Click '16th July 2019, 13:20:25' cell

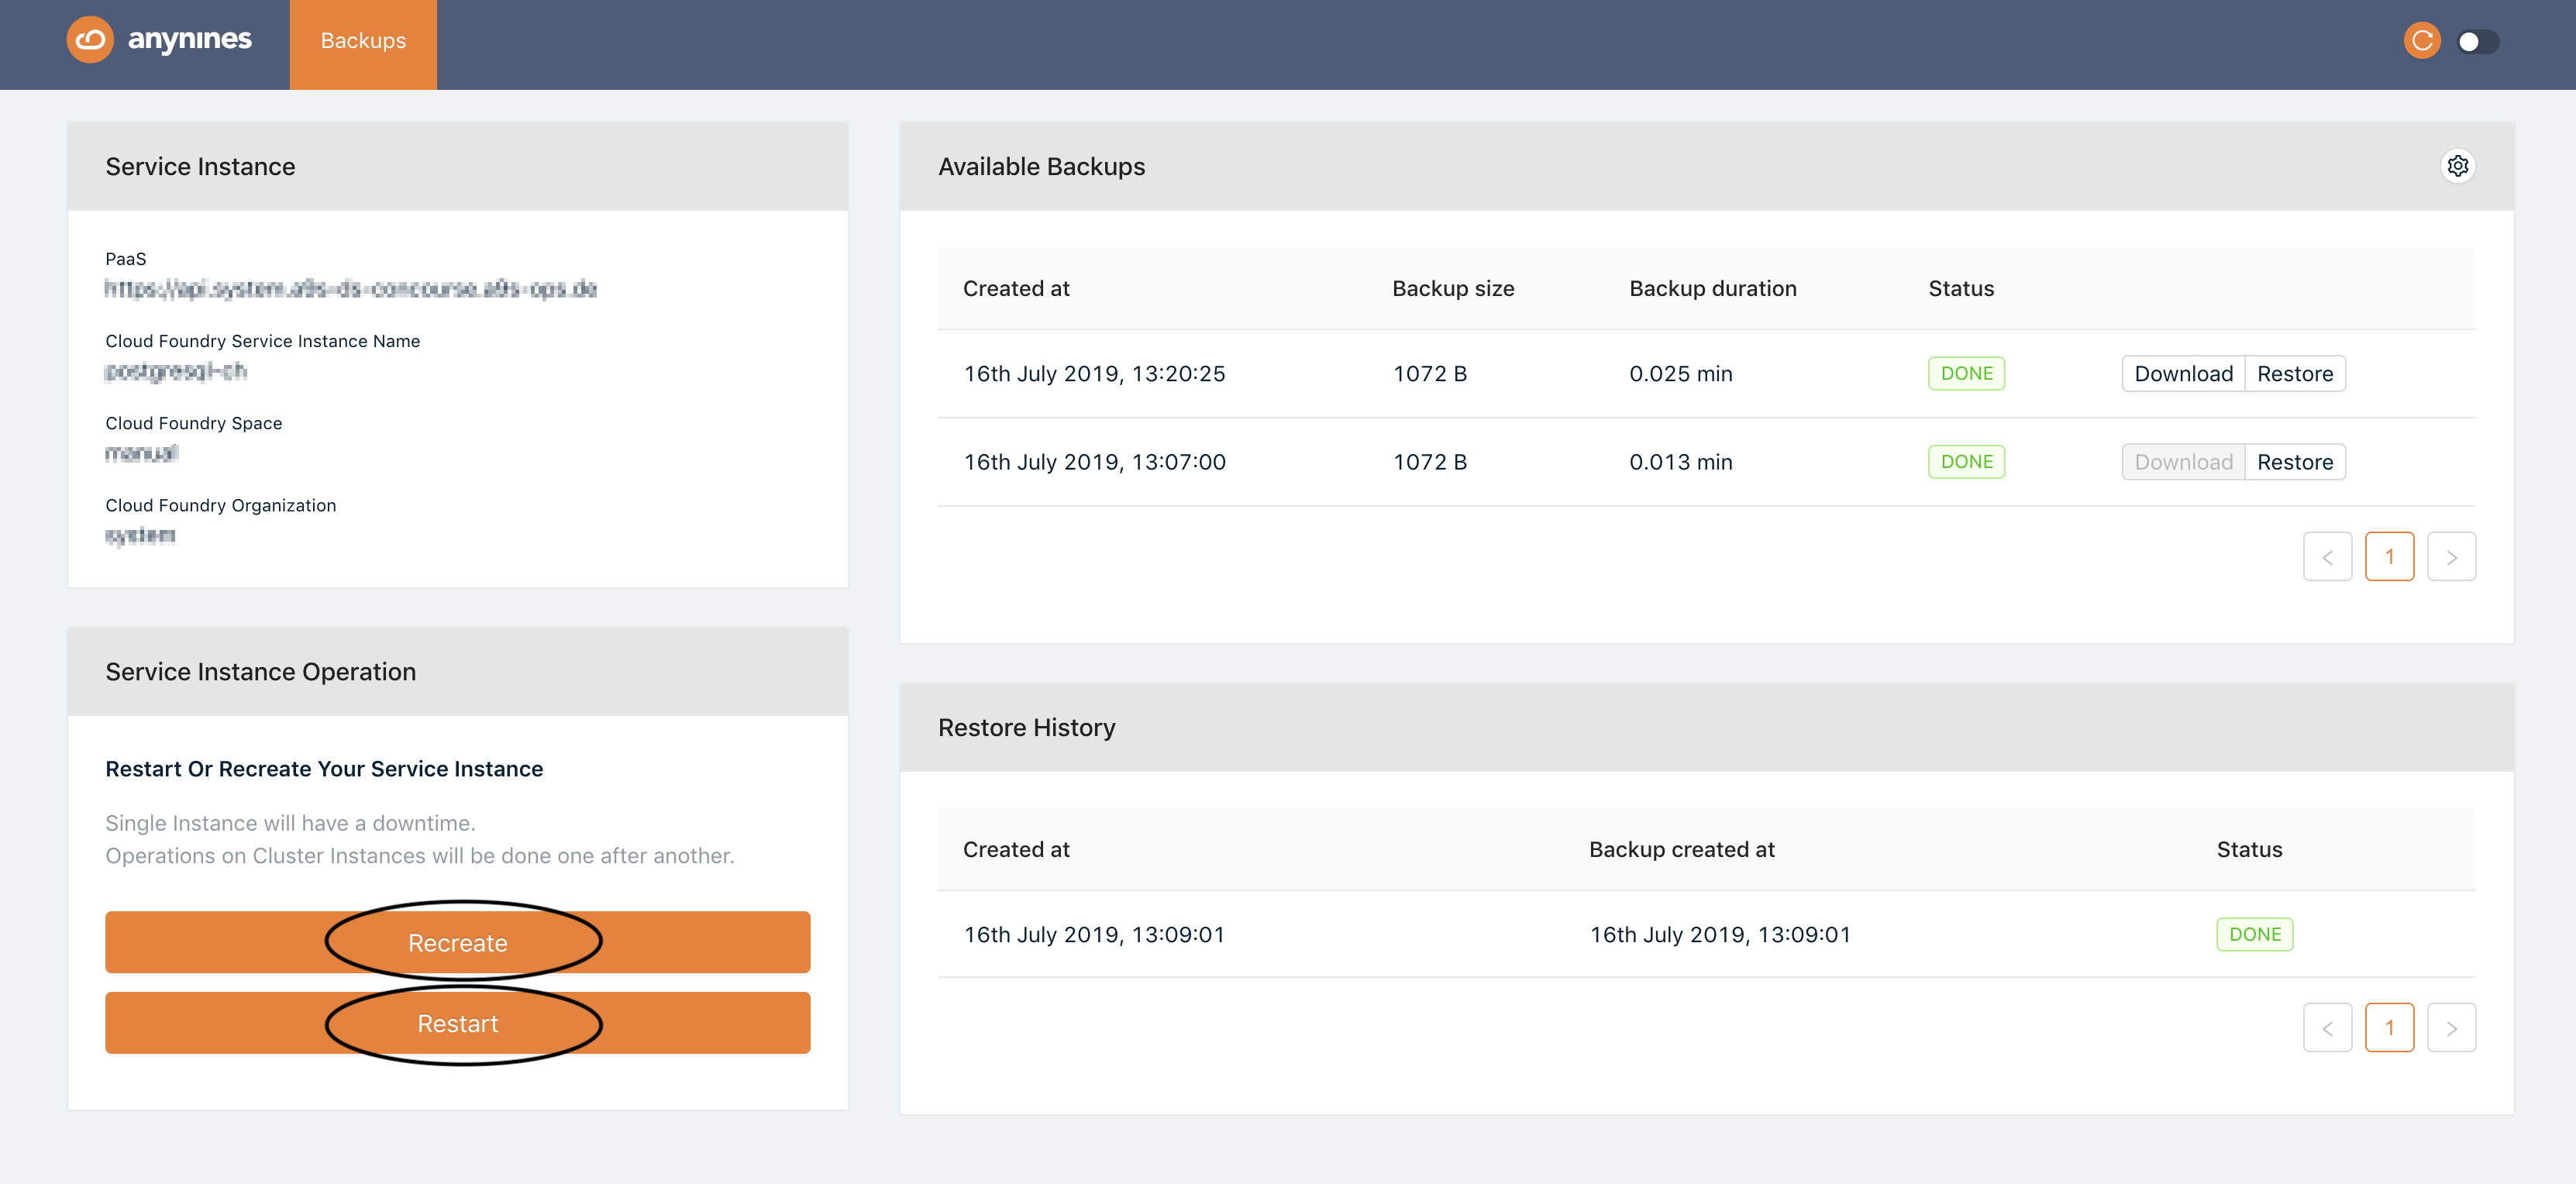click(1094, 374)
